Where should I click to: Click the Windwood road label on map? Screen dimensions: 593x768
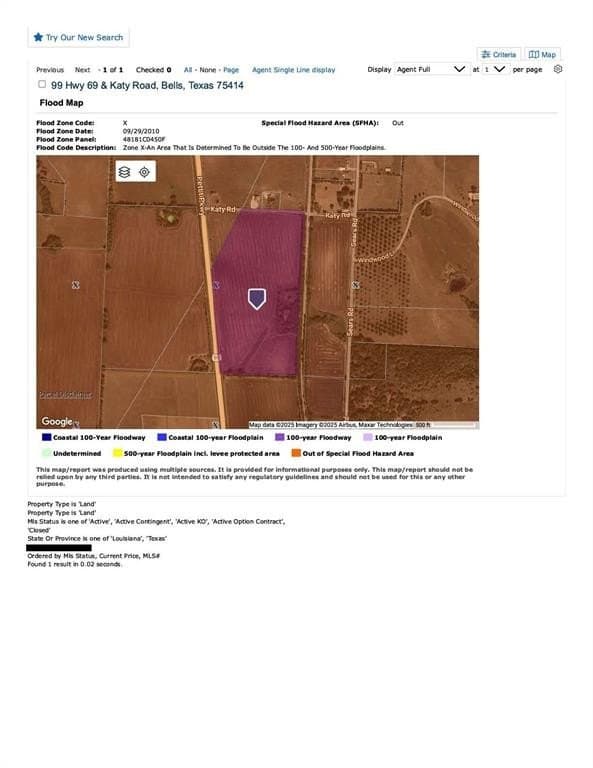click(375, 258)
